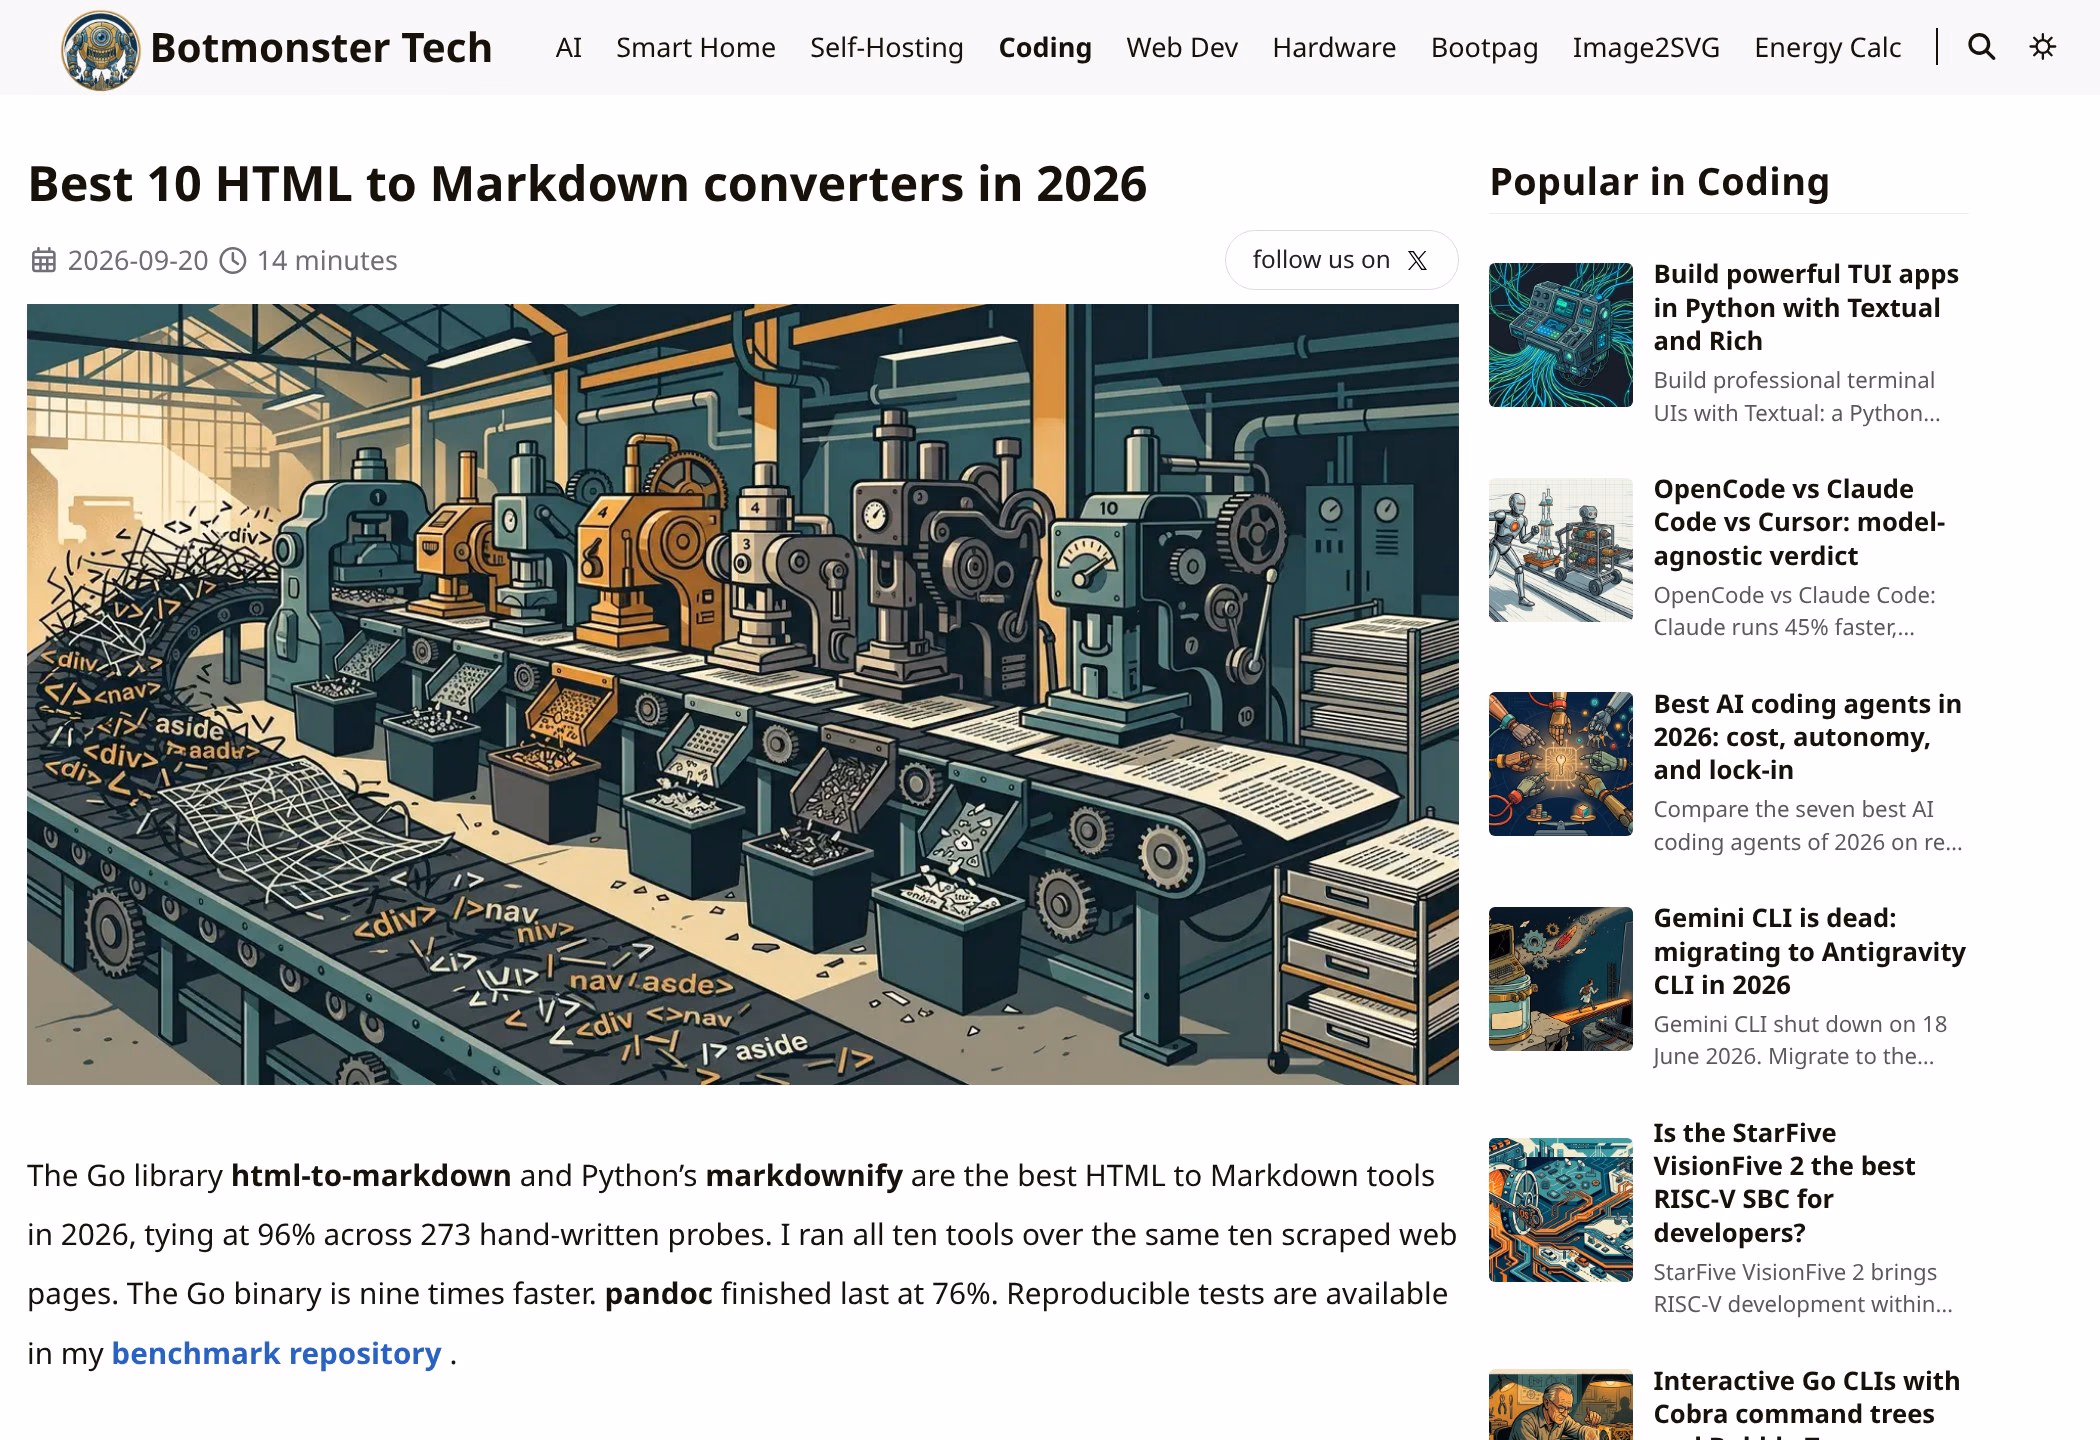
Task: Open OpenCode vs Claude Code vs Cursor article
Action: (1799, 522)
